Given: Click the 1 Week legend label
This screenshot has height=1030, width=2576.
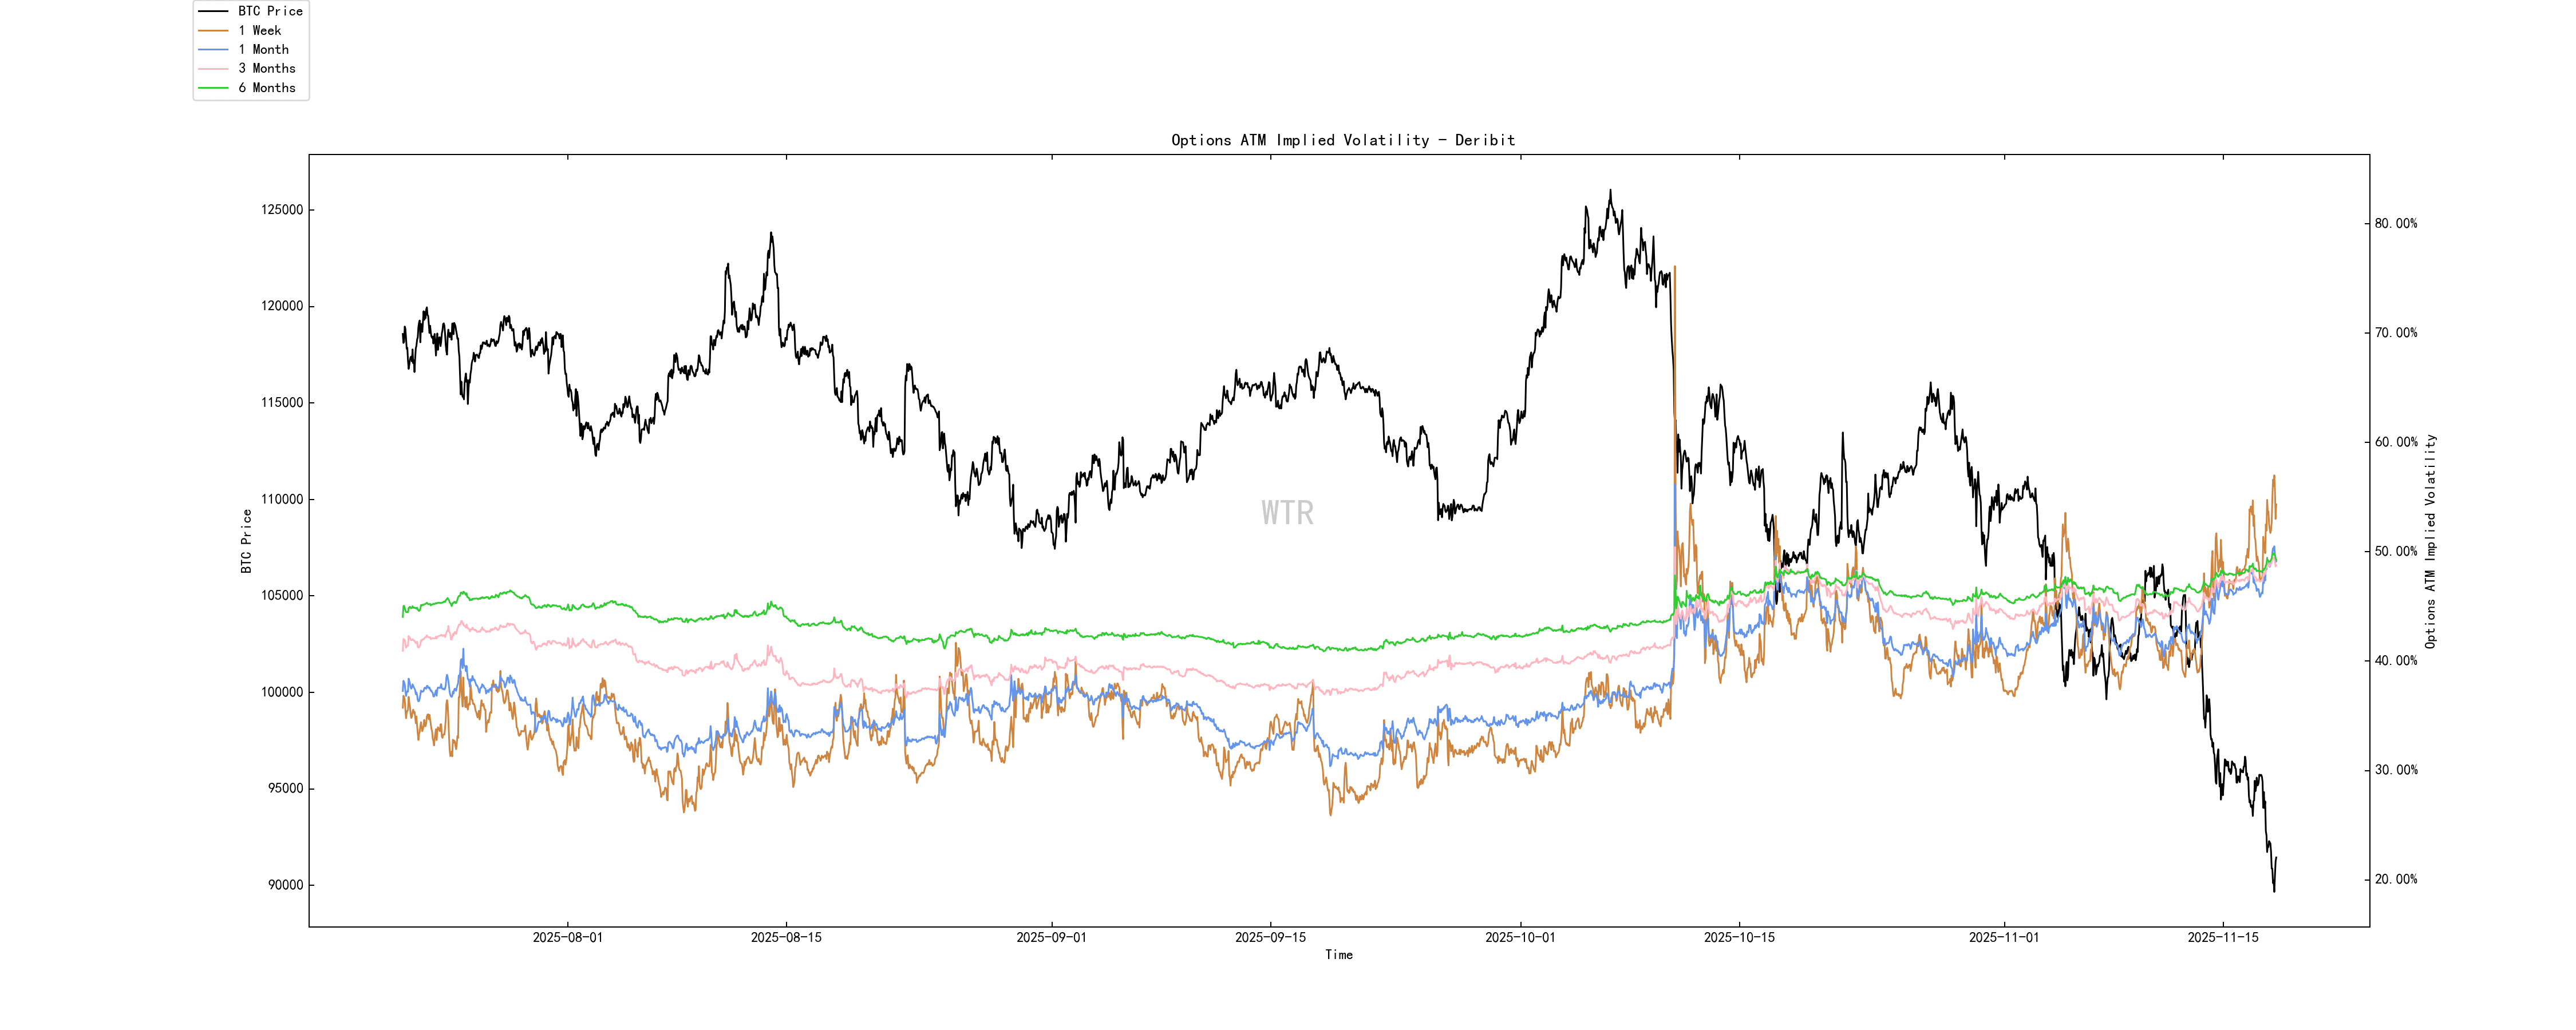Looking at the screenshot, I should point(260,30).
